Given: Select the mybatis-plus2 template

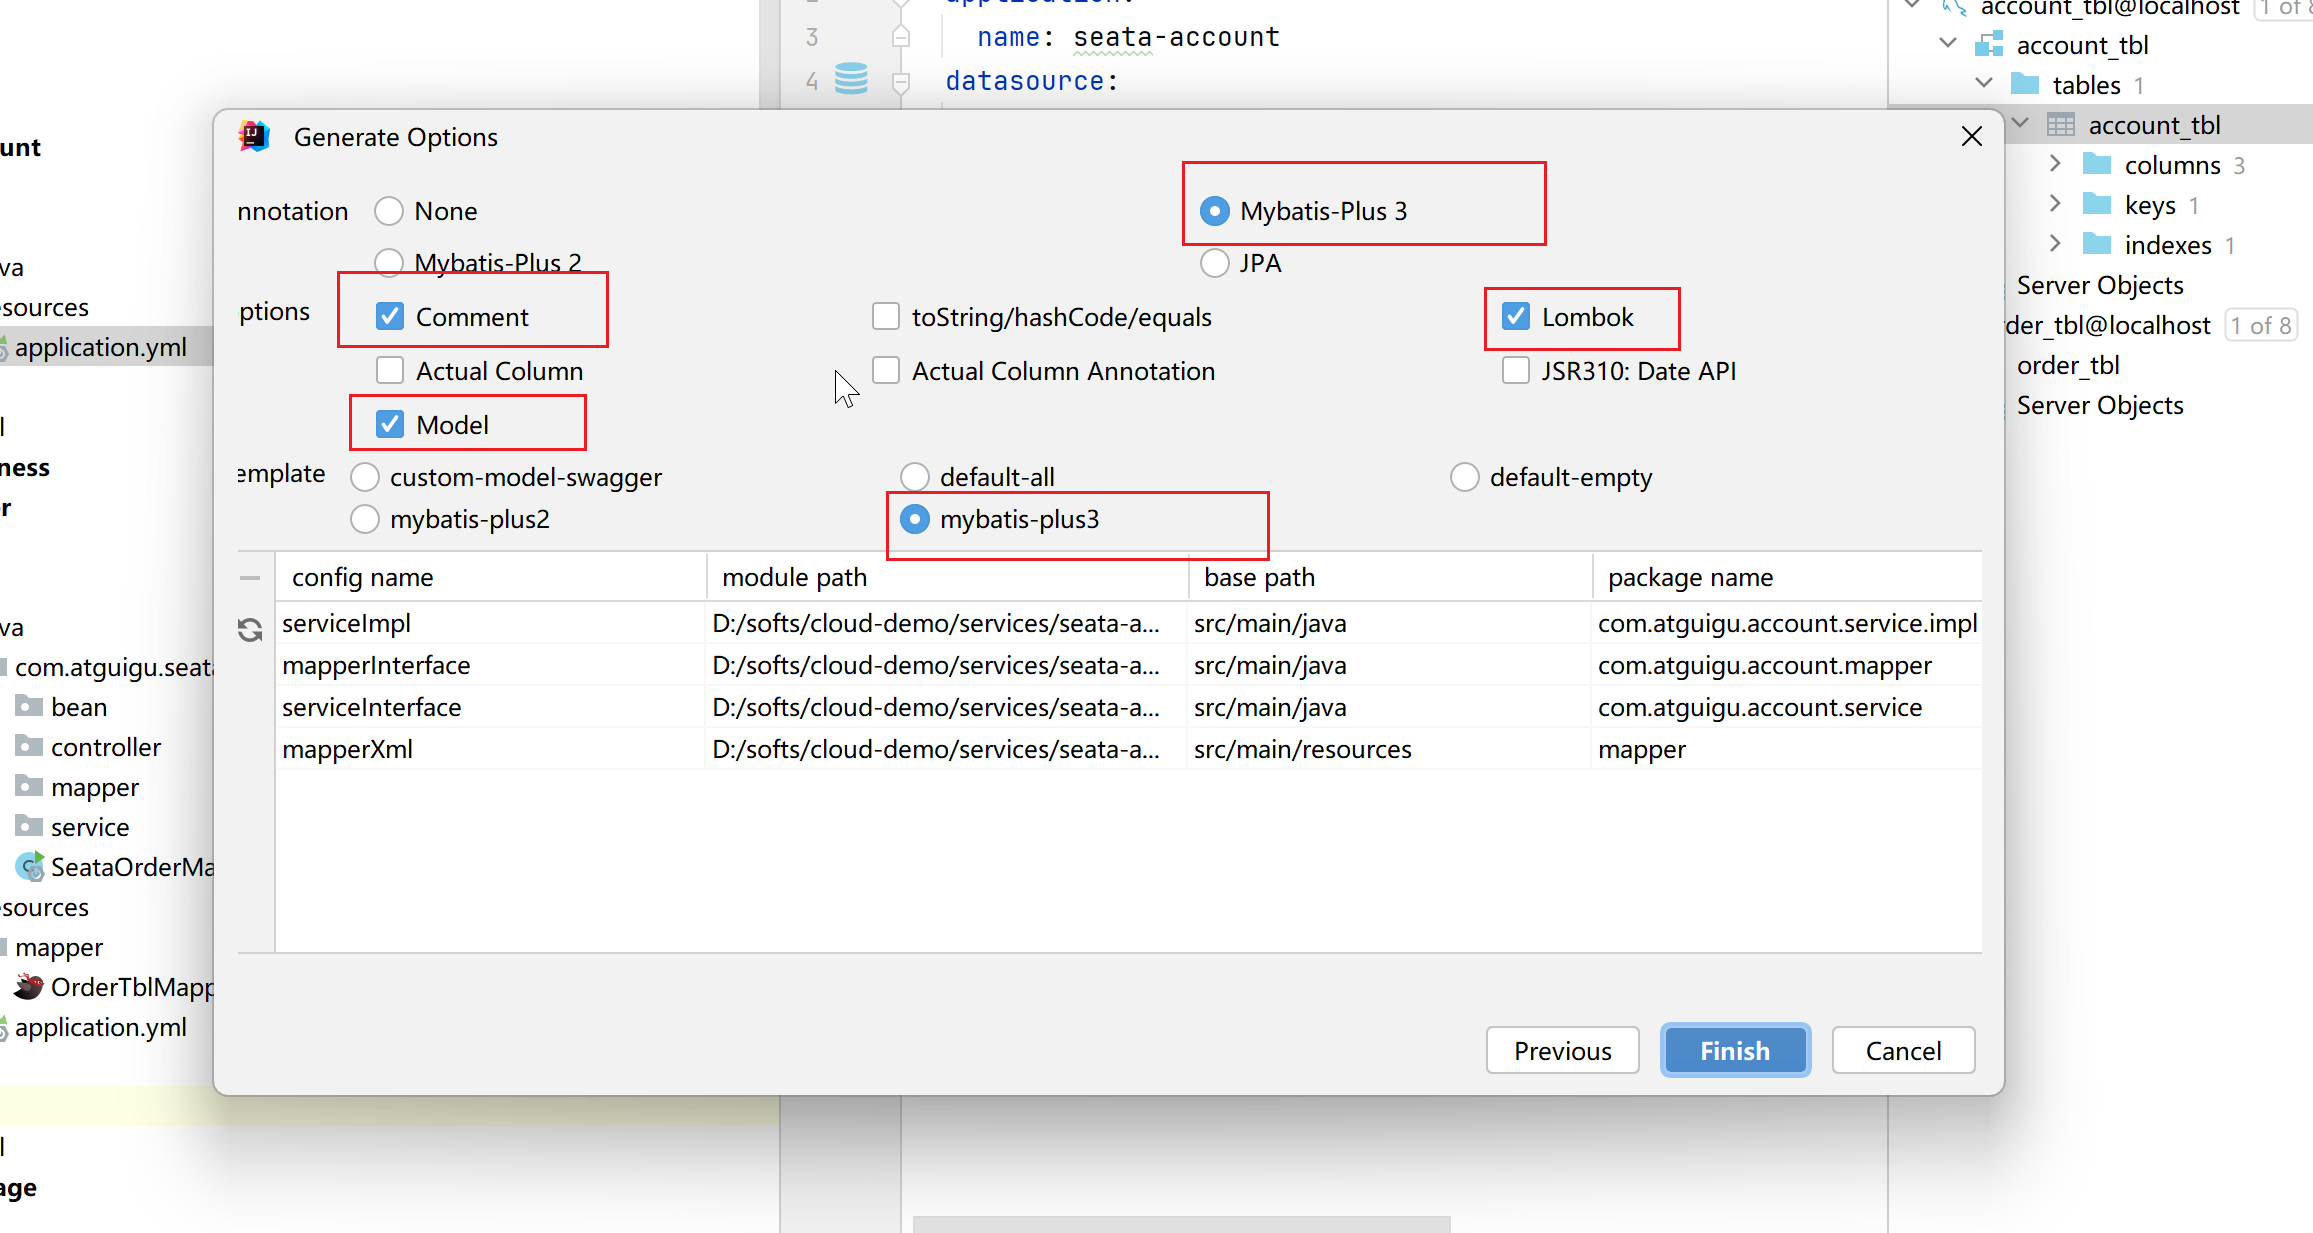Looking at the screenshot, I should pos(365,519).
